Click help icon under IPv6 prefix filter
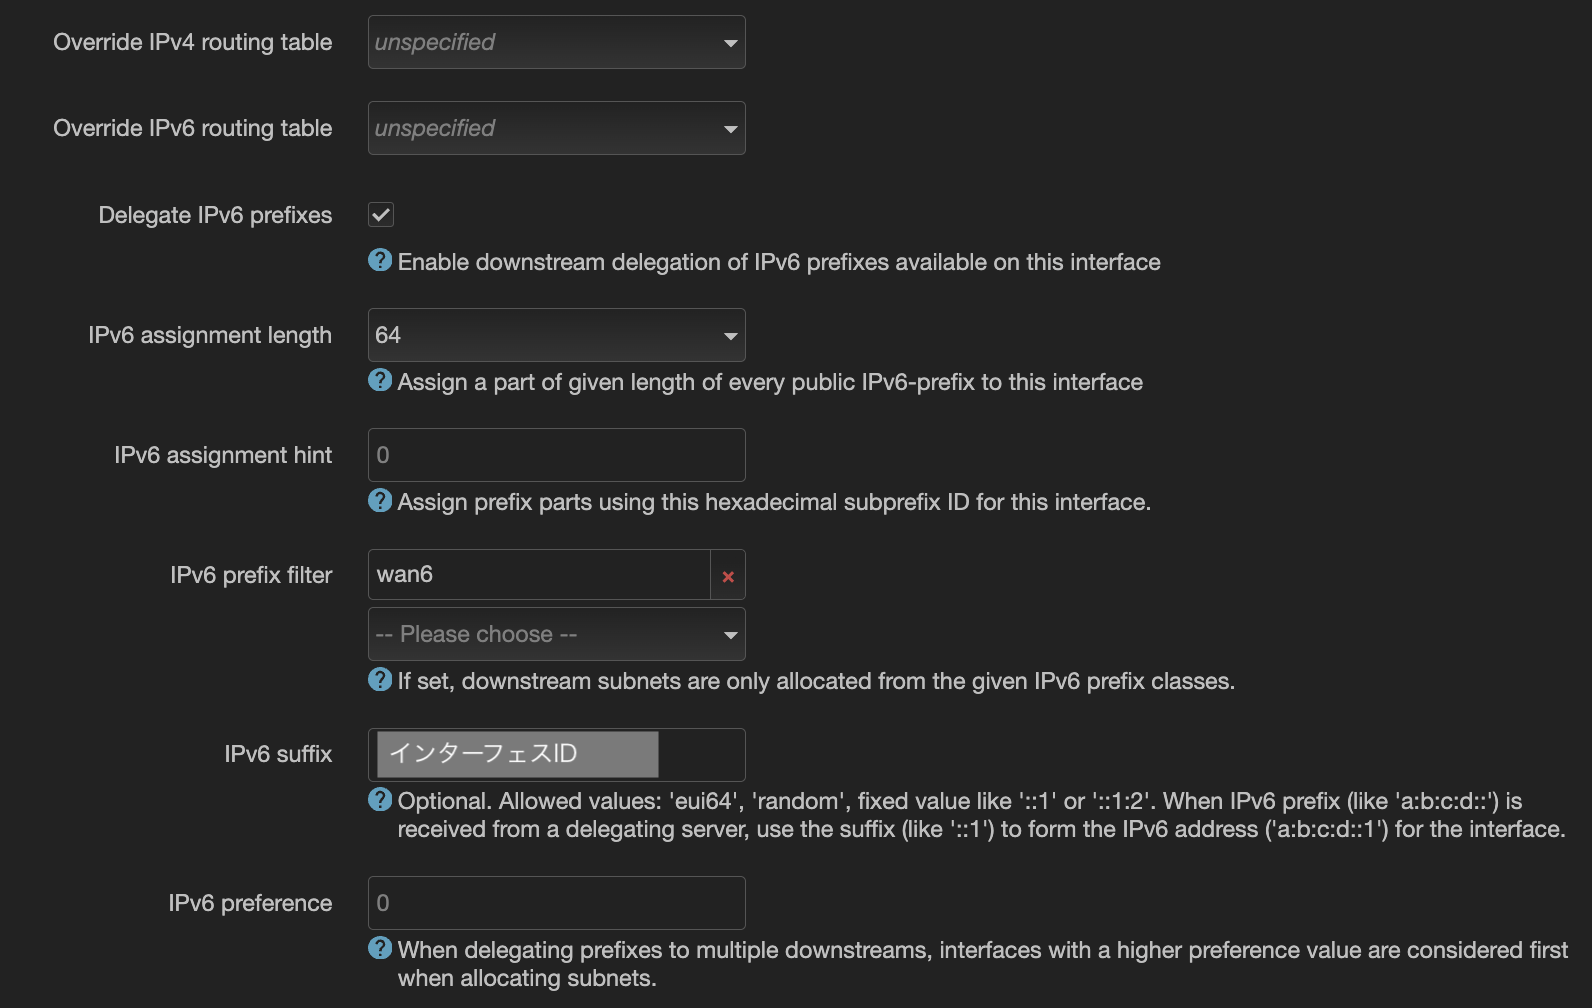Viewport: 1592px width, 1008px height. (x=380, y=680)
